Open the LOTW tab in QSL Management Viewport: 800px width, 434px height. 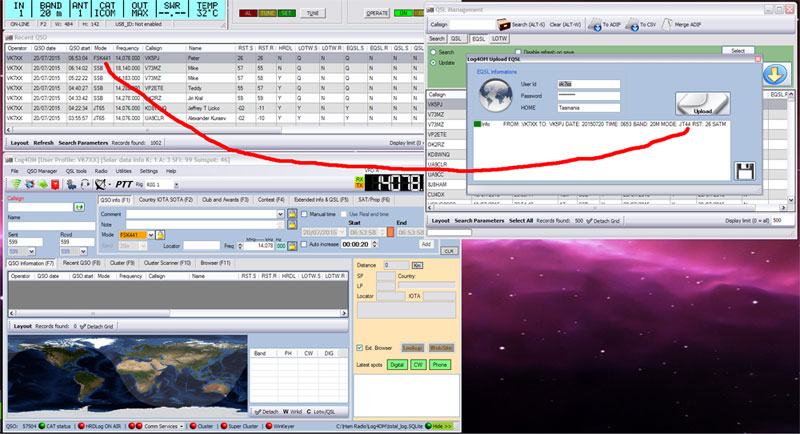coord(499,38)
